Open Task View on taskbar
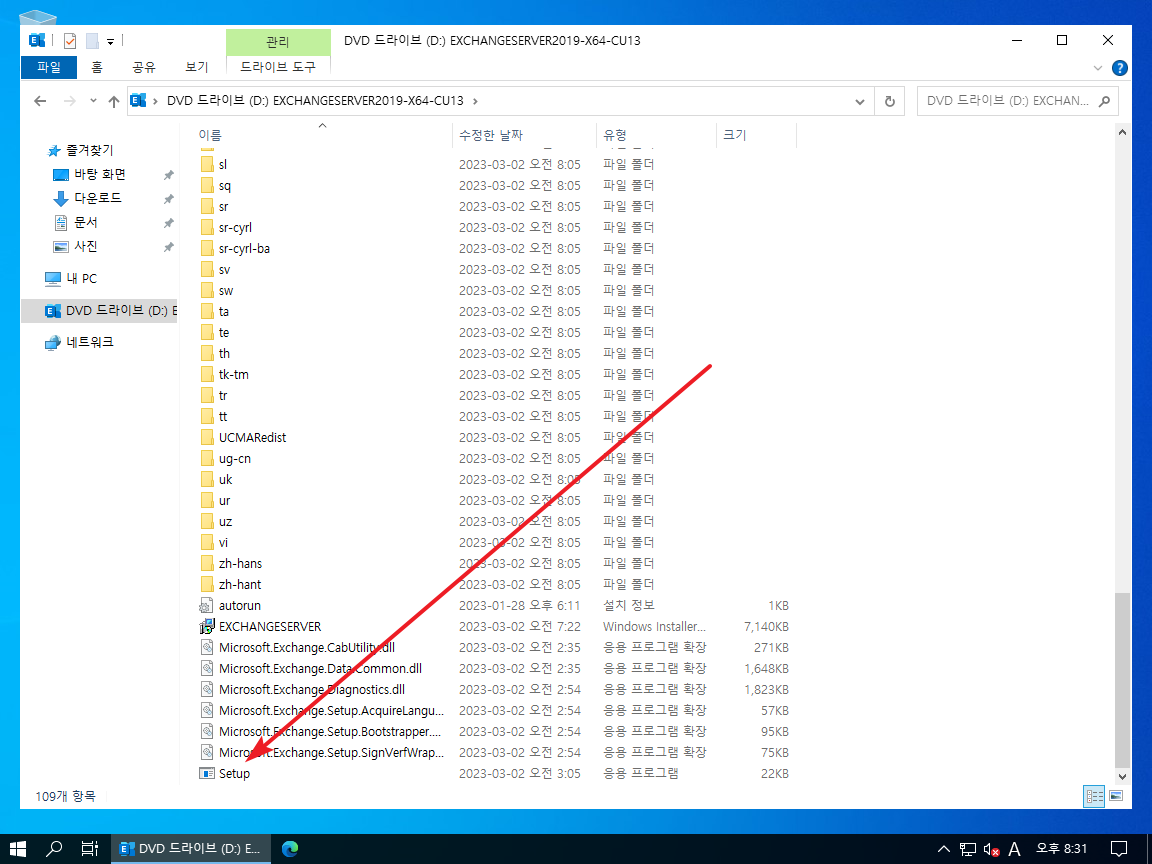This screenshot has height=864, width=1152. (90, 849)
